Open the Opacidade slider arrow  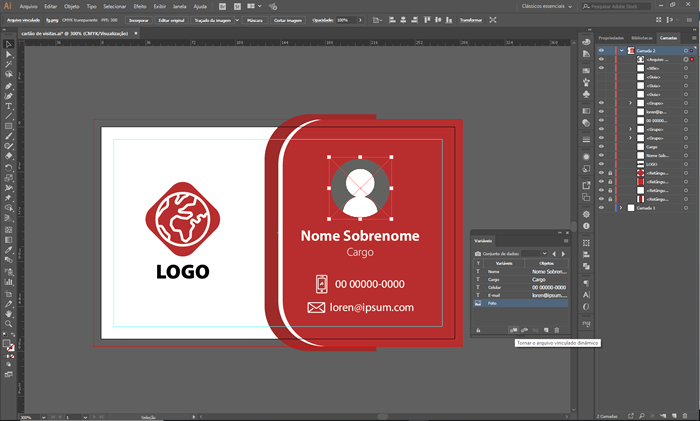(360, 20)
